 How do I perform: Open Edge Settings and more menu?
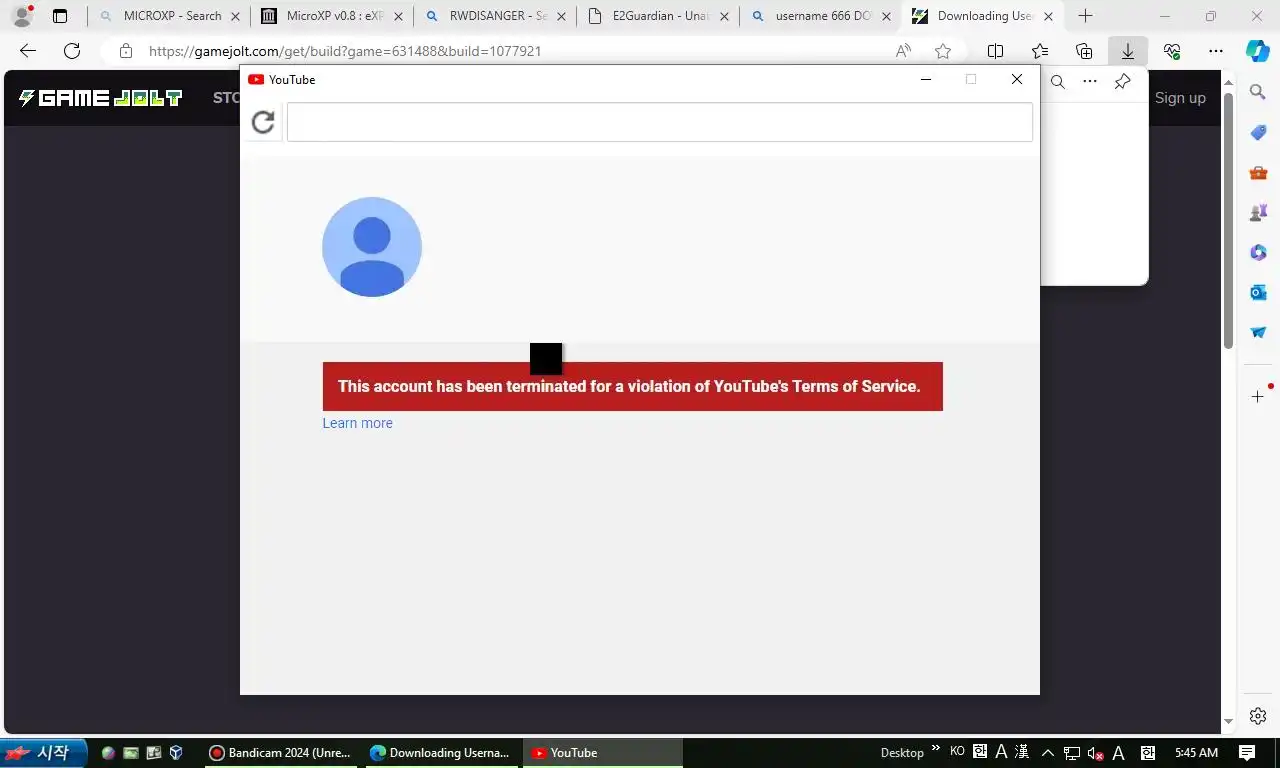pyautogui.click(x=1216, y=51)
